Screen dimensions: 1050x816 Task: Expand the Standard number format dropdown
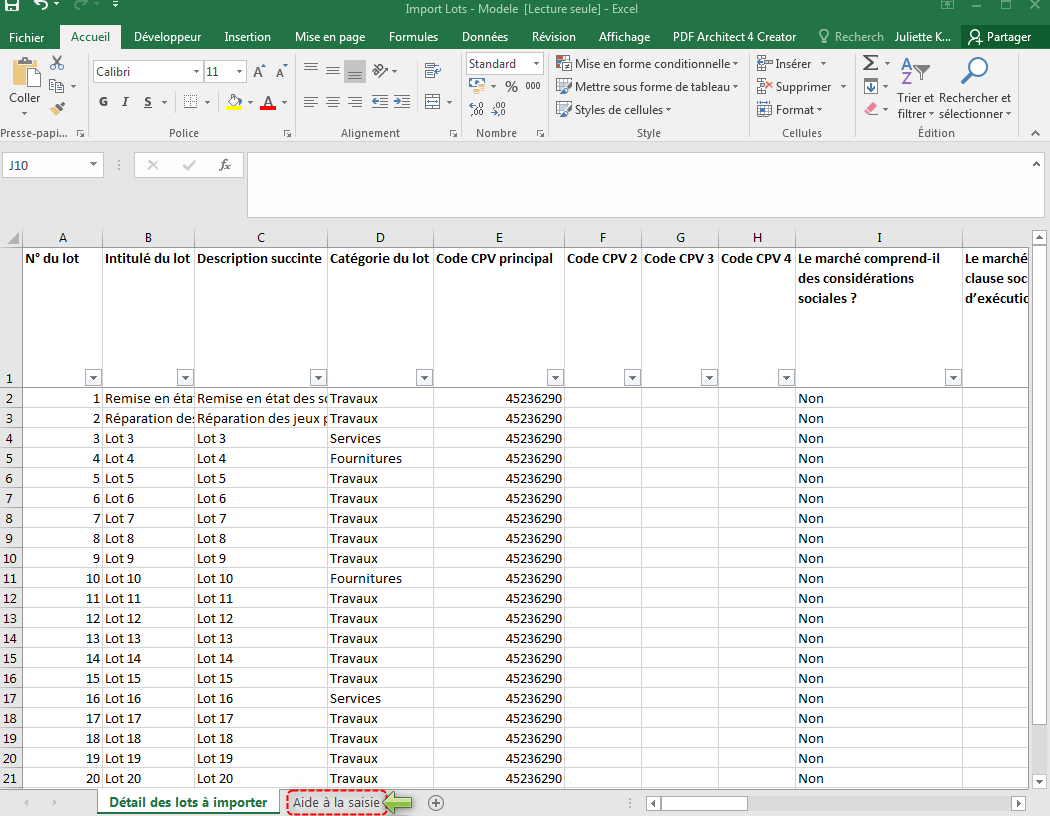pos(536,64)
